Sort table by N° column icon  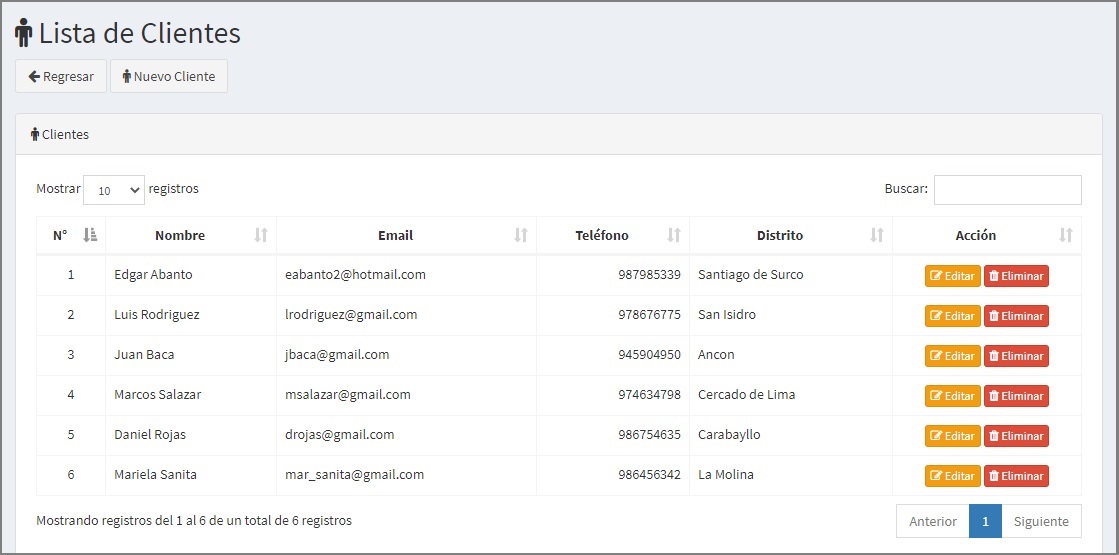[90, 235]
